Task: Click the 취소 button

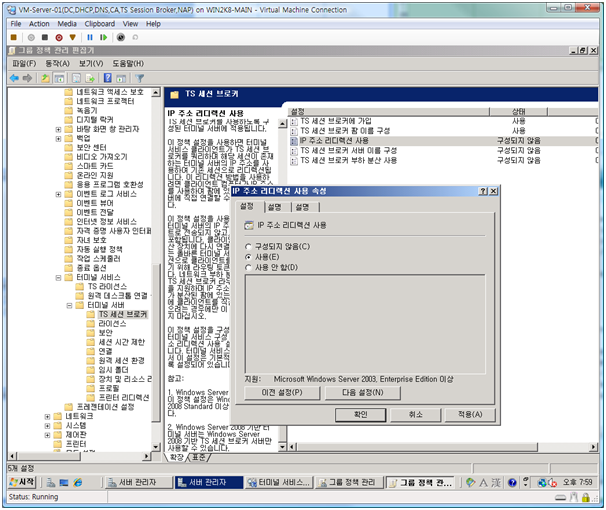Action: point(415,415)
